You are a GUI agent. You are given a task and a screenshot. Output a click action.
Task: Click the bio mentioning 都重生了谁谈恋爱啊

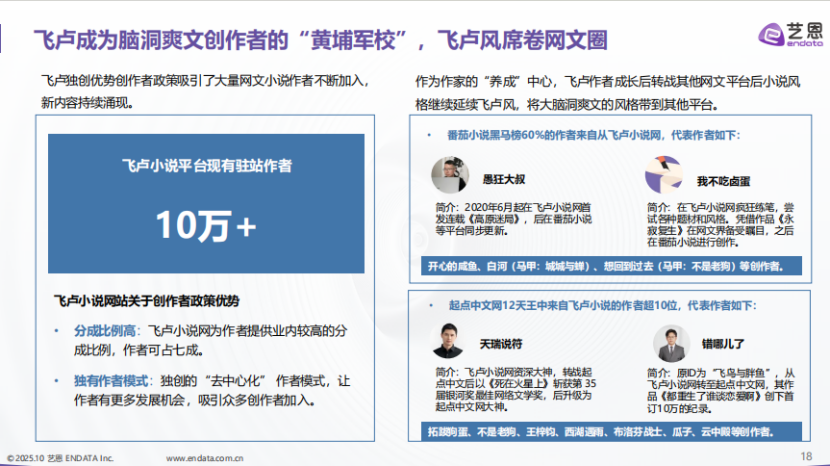tap(720, 391)
